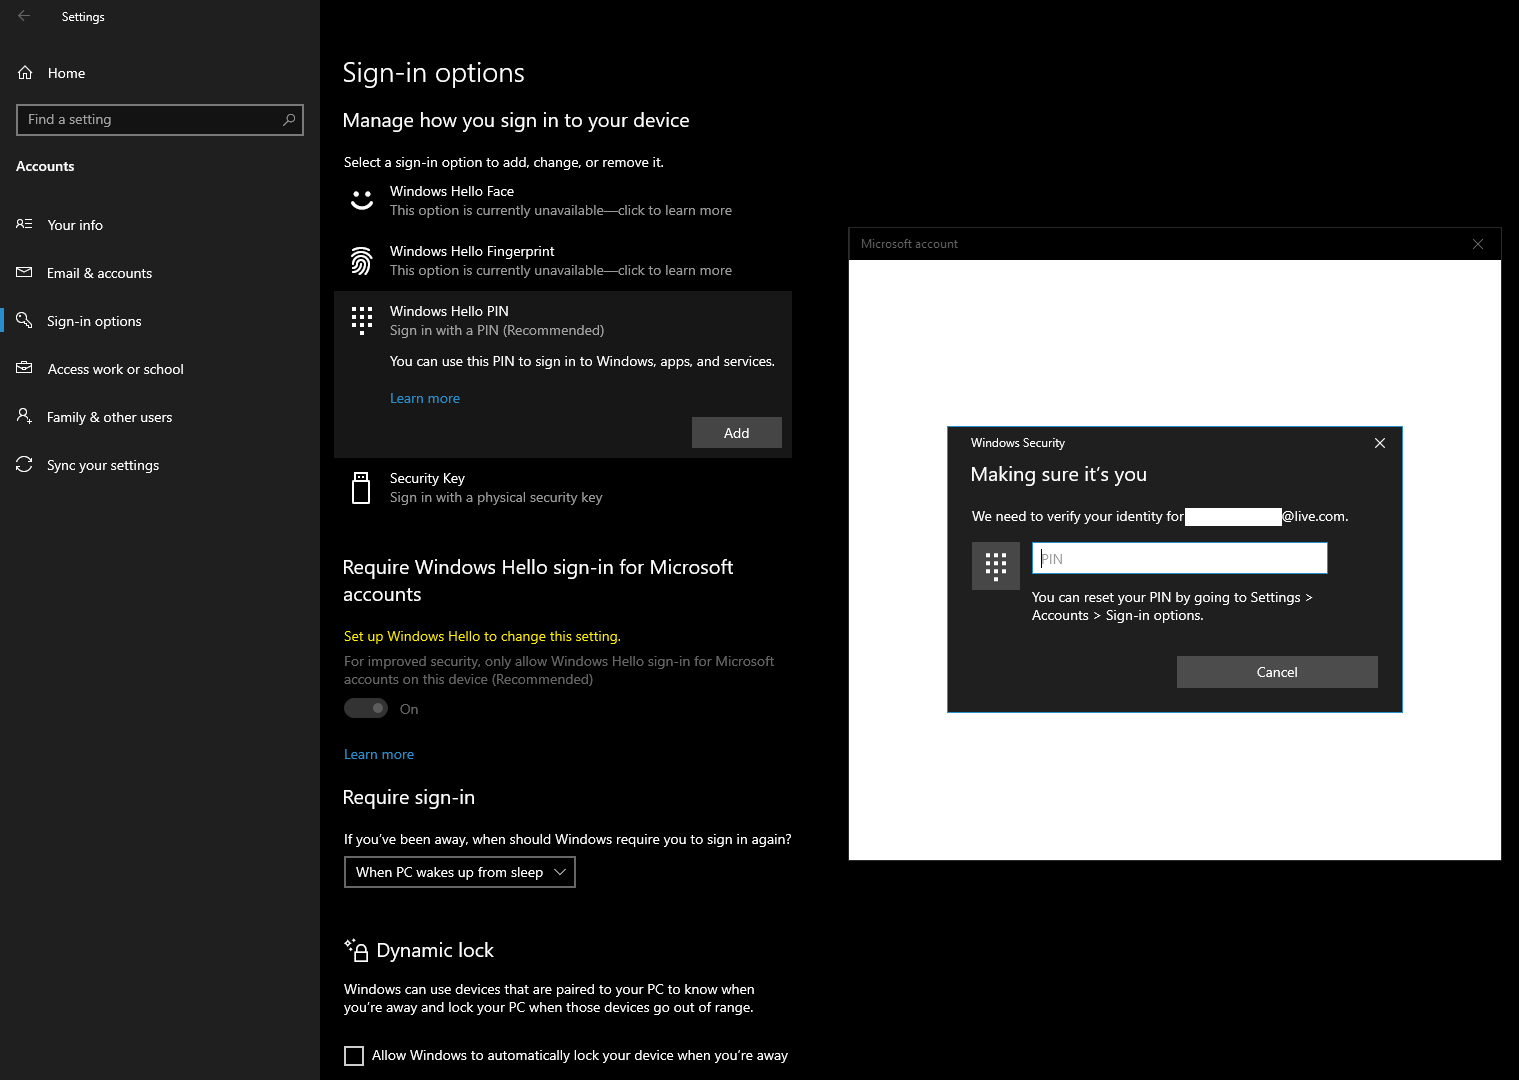This screenshot has height=1080, width=1519.
Task: Open Family & other users
Action: click(160, 417)
